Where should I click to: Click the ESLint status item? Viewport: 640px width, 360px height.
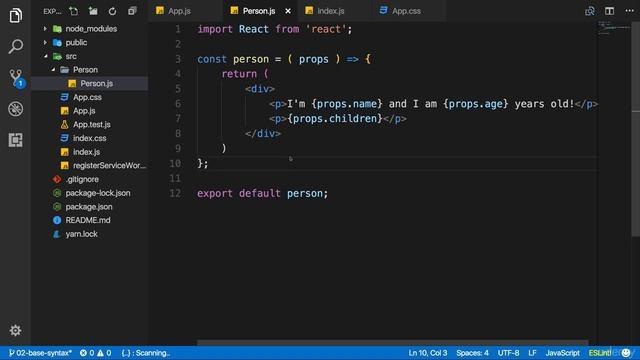pyautogui.click(x=600, y=353)
